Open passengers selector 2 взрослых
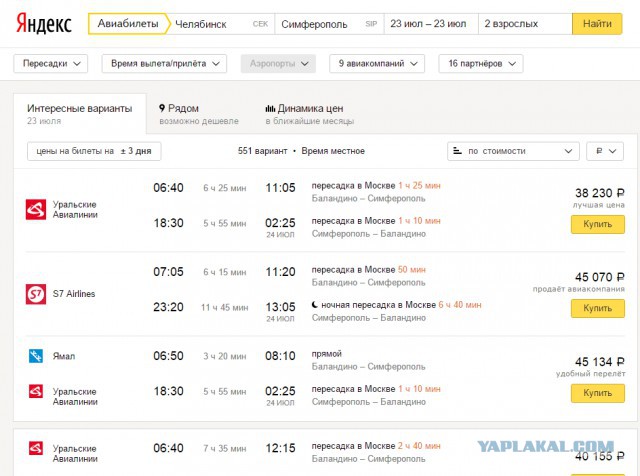The image size is (640, 476). coord(525,24)
